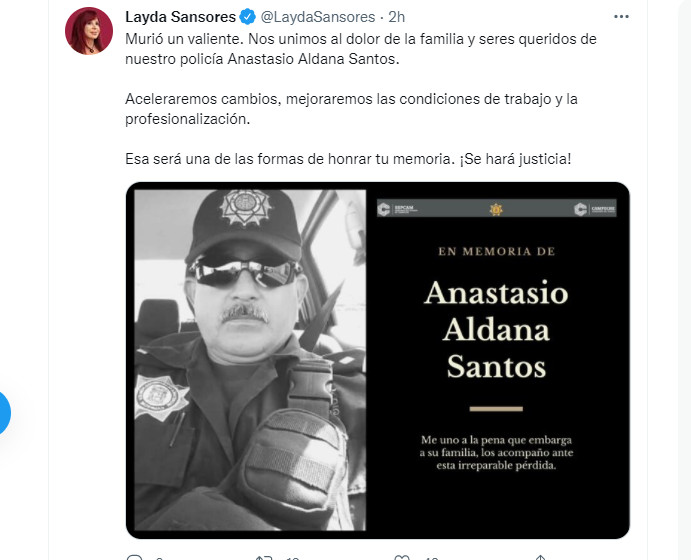691x560 pixels.
Task: Click the SEPCAM logo in the memorial image
Action: [398, 208]
